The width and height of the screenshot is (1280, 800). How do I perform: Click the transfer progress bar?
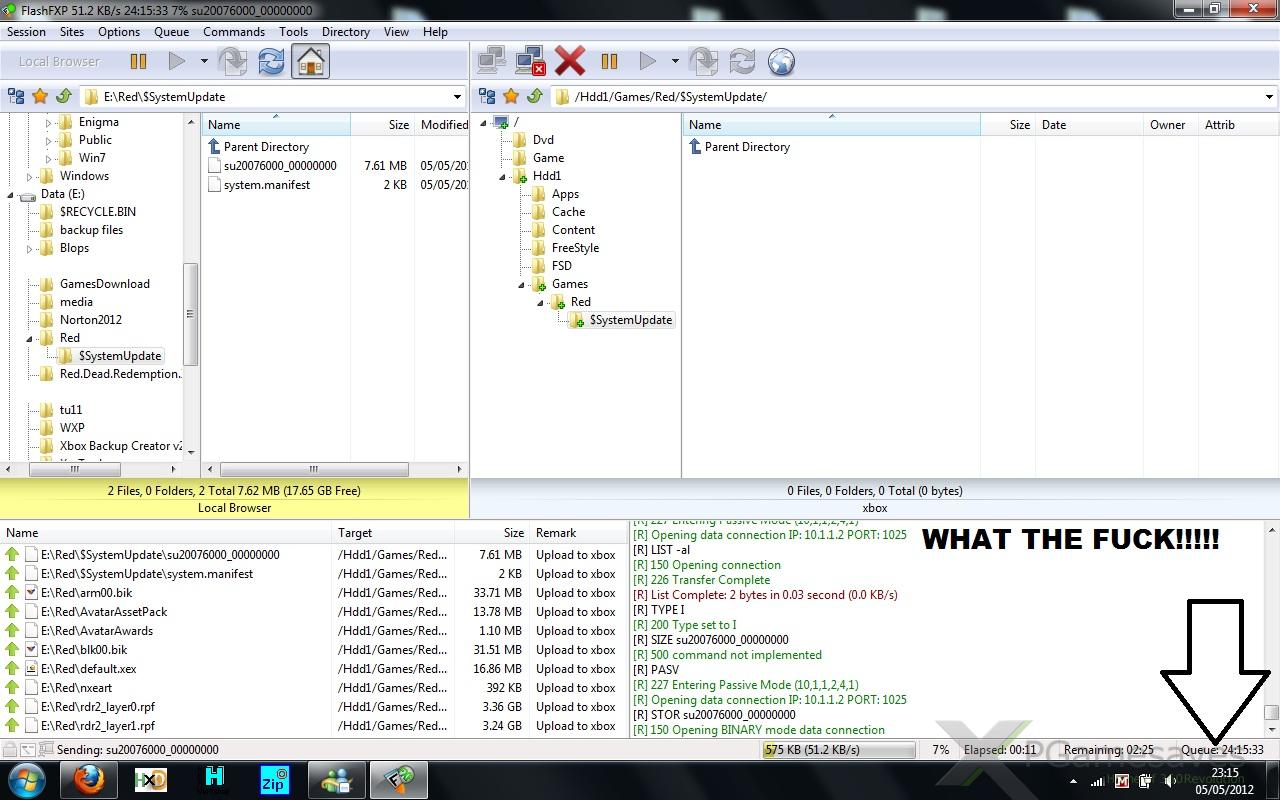pyautogui.click(x=838, y=750)
